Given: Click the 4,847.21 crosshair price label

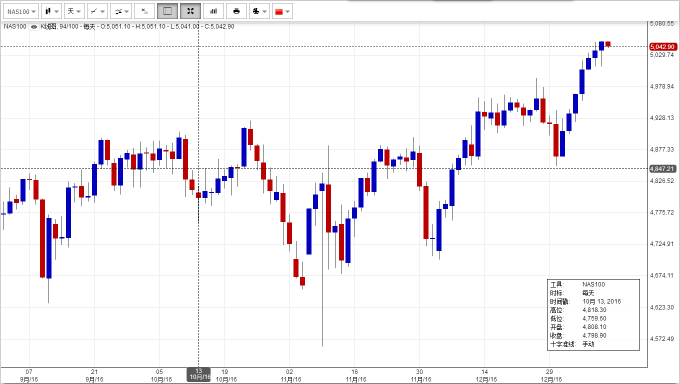Looking at the screenshot, I should 662,169.
